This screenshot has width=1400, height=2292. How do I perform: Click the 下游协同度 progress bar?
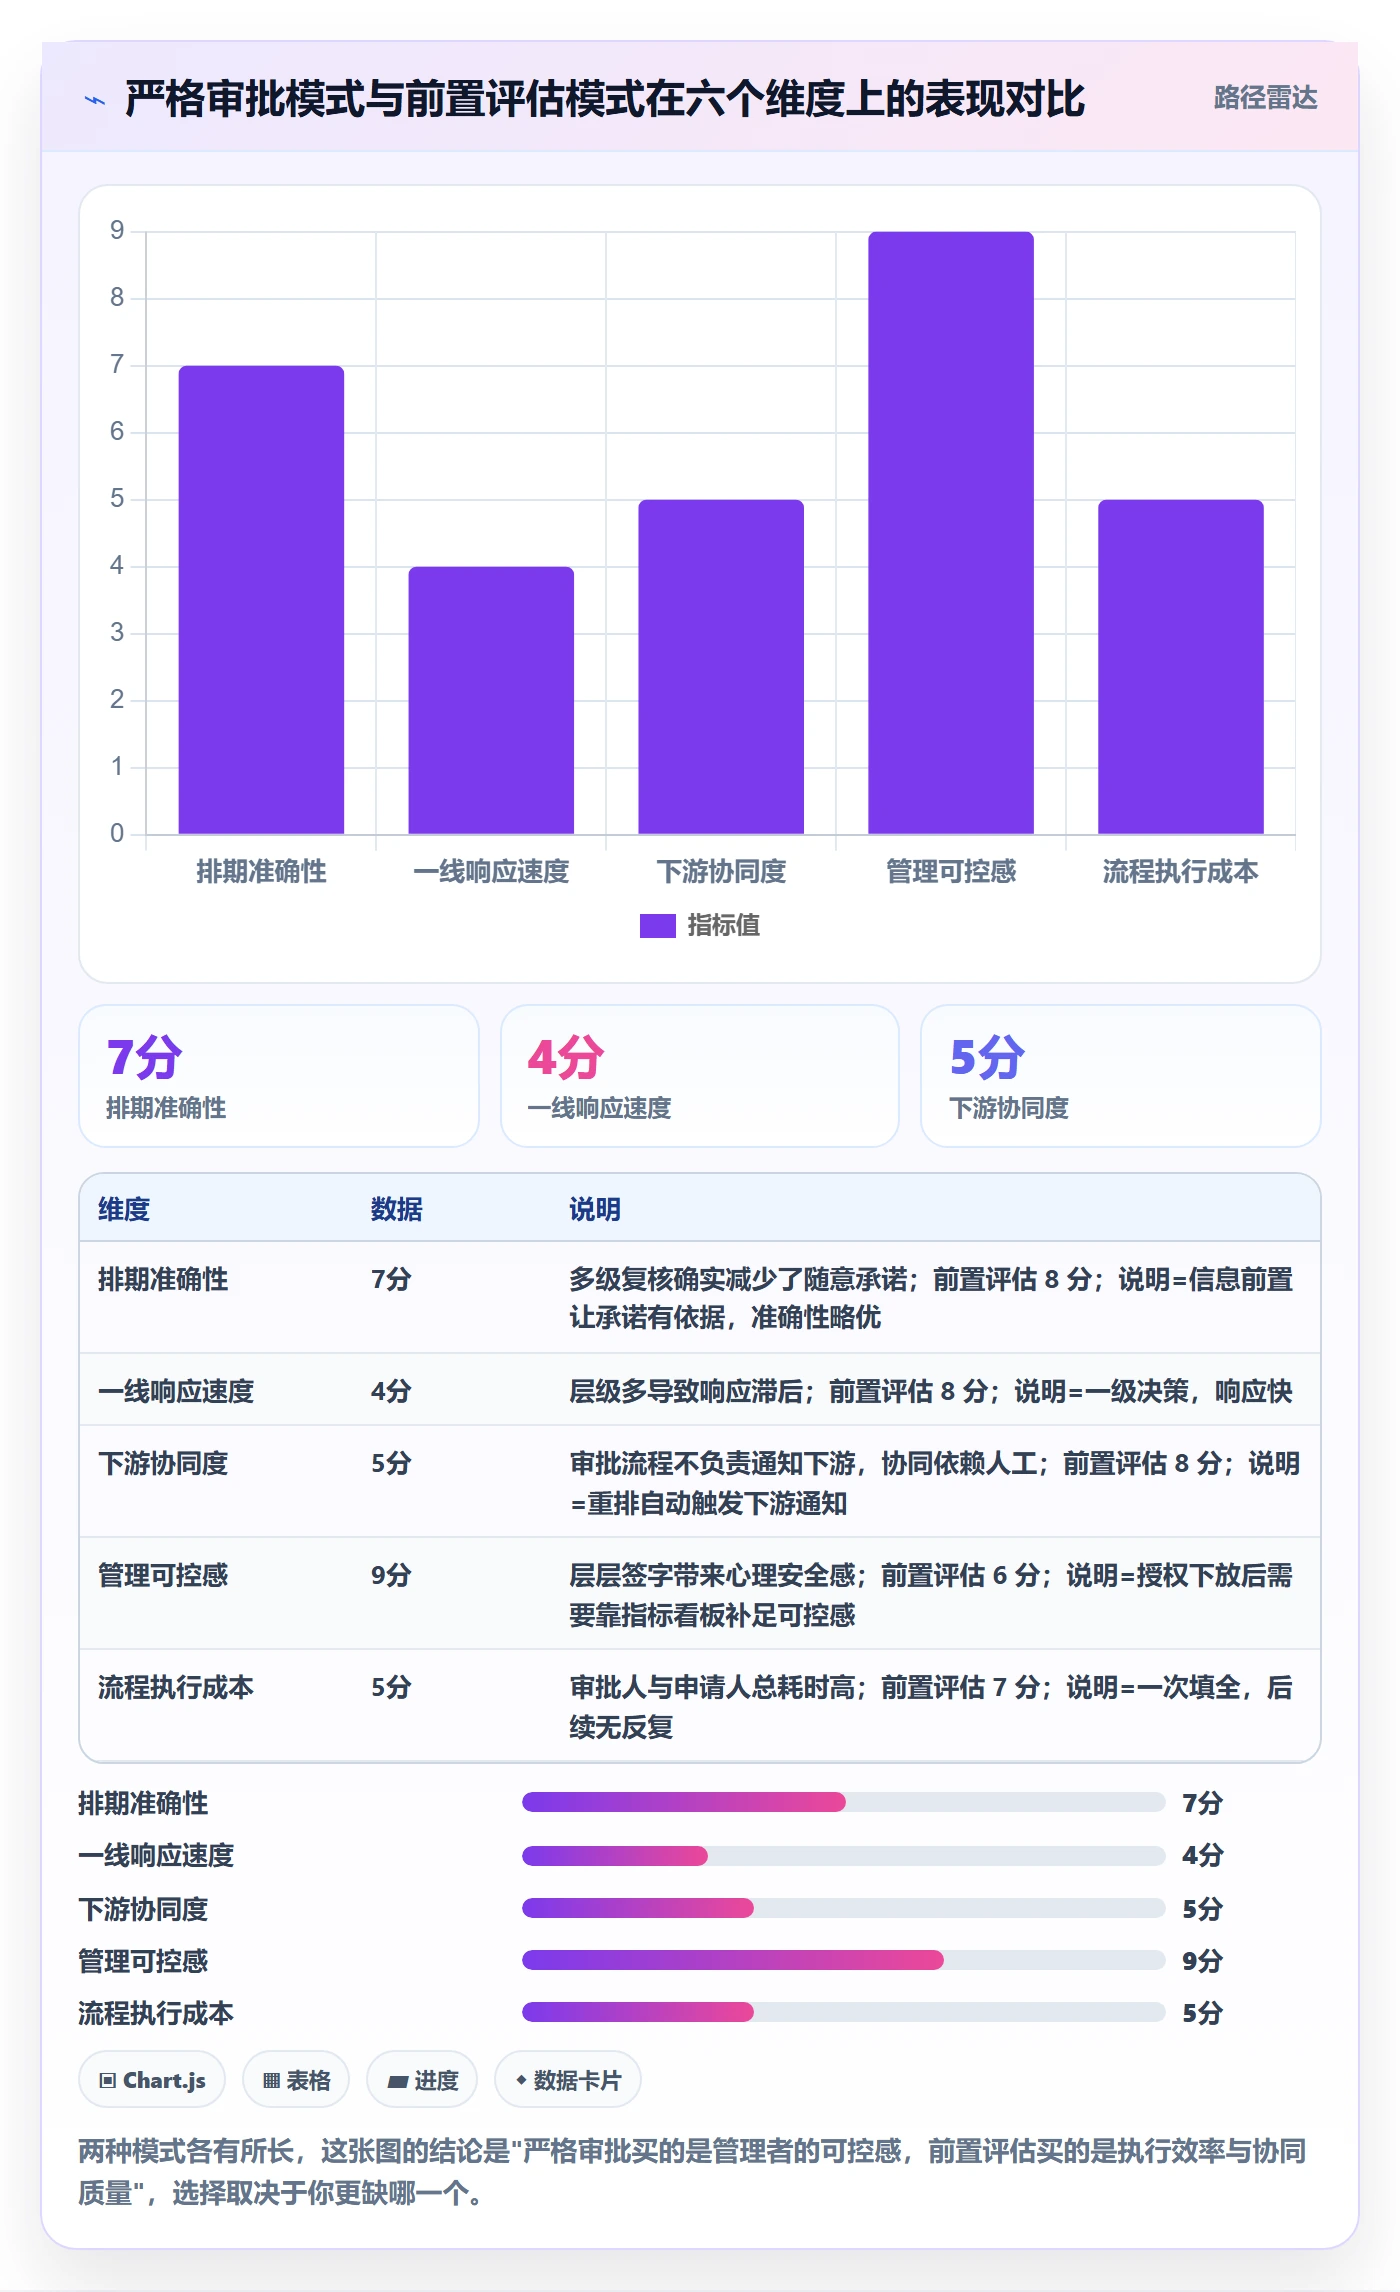coord(843,1908)
